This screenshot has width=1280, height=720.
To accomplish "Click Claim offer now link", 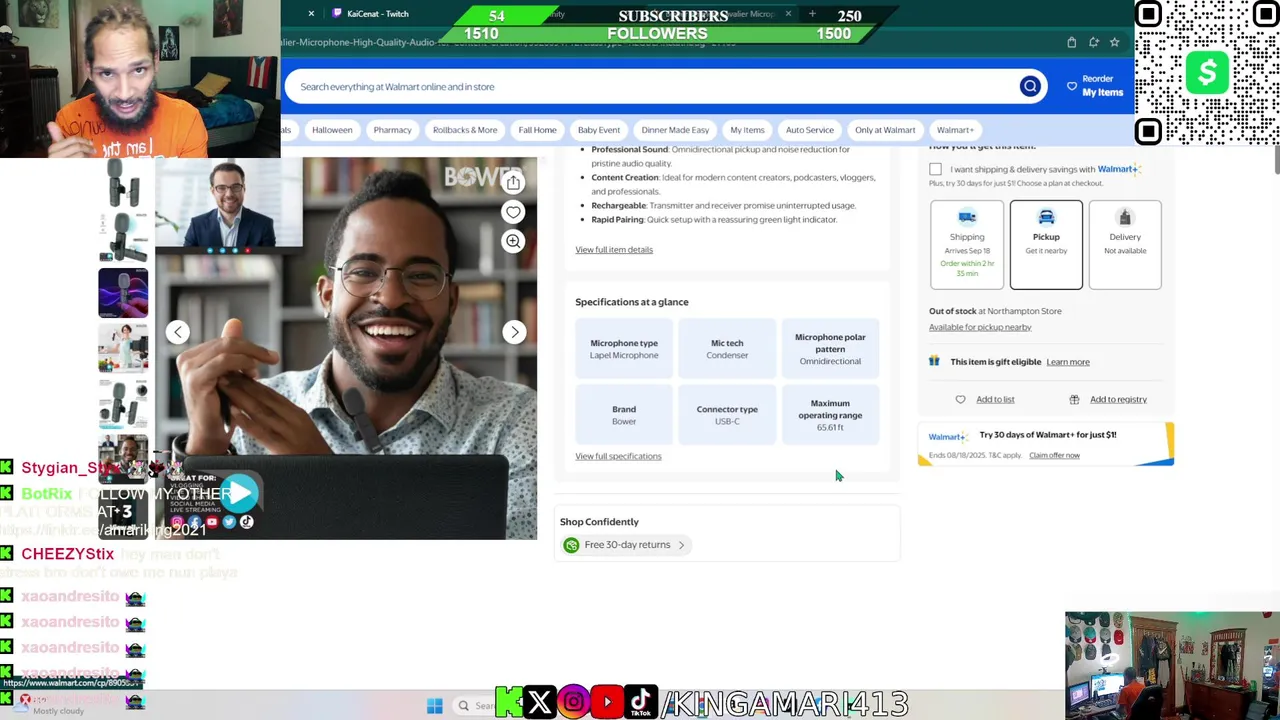I will coord(1054,455).
